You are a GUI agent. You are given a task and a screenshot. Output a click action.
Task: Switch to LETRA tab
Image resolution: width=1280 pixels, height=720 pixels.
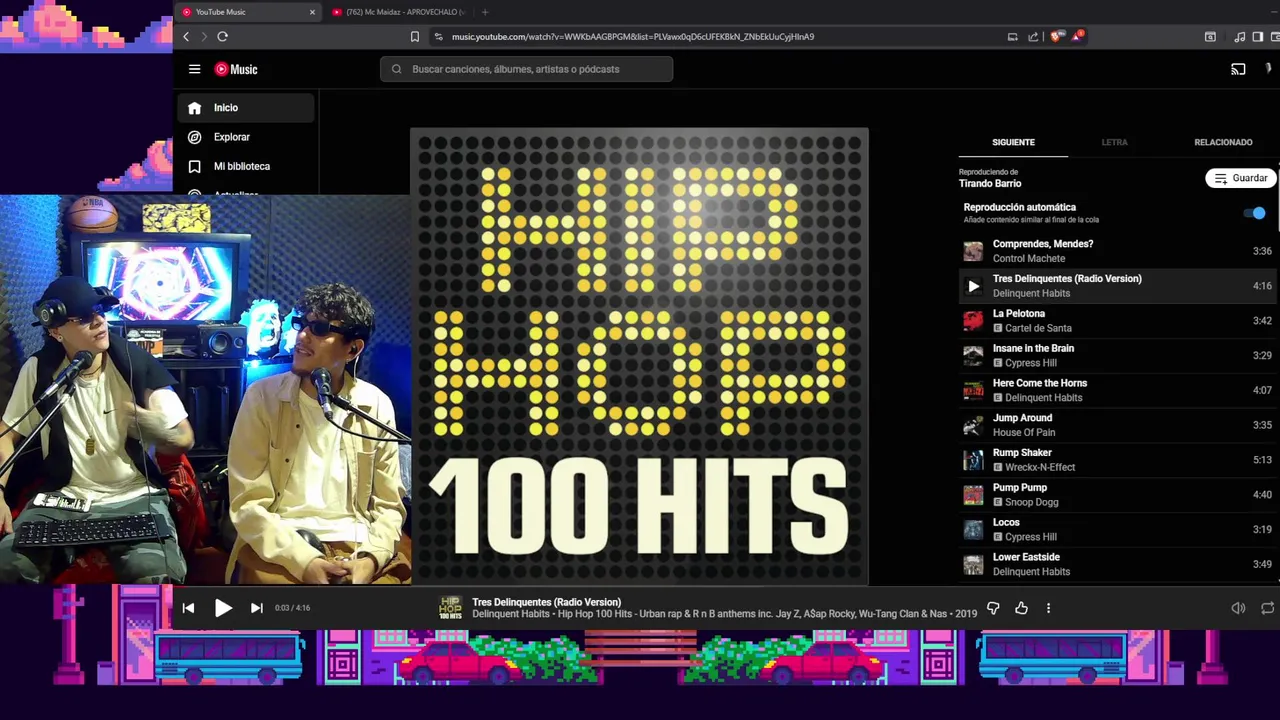1114,142
